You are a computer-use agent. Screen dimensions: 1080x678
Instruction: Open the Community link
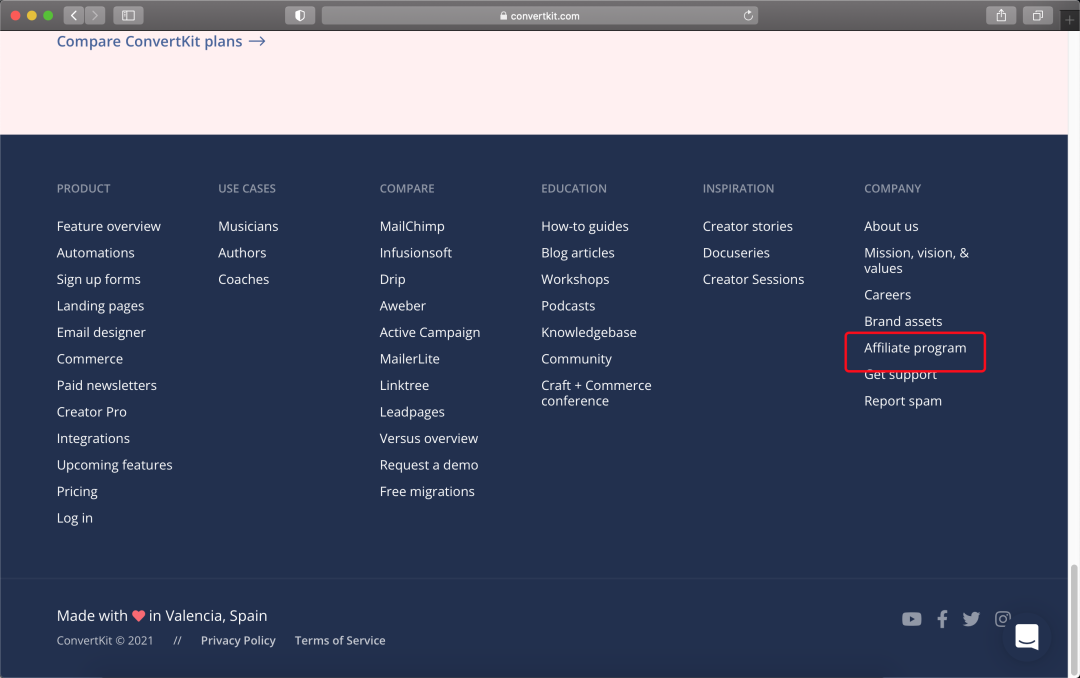(576, 359)
